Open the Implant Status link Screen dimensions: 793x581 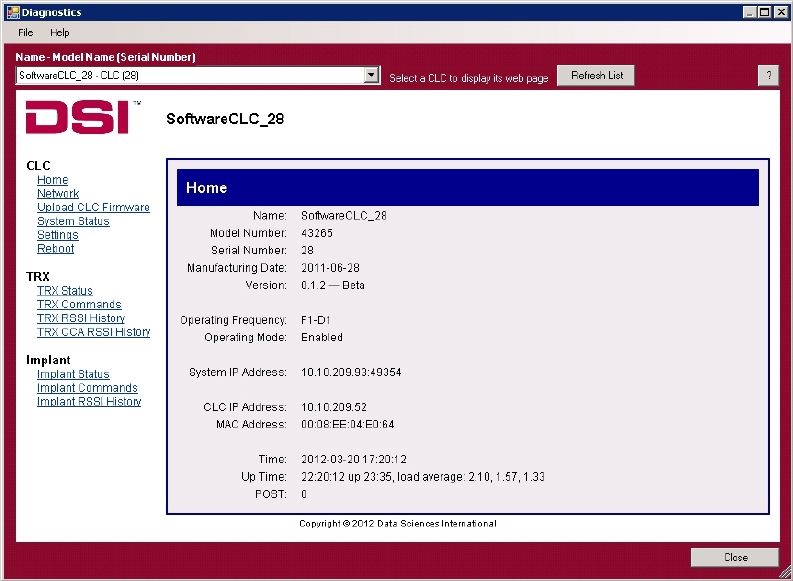pos(73,374)
